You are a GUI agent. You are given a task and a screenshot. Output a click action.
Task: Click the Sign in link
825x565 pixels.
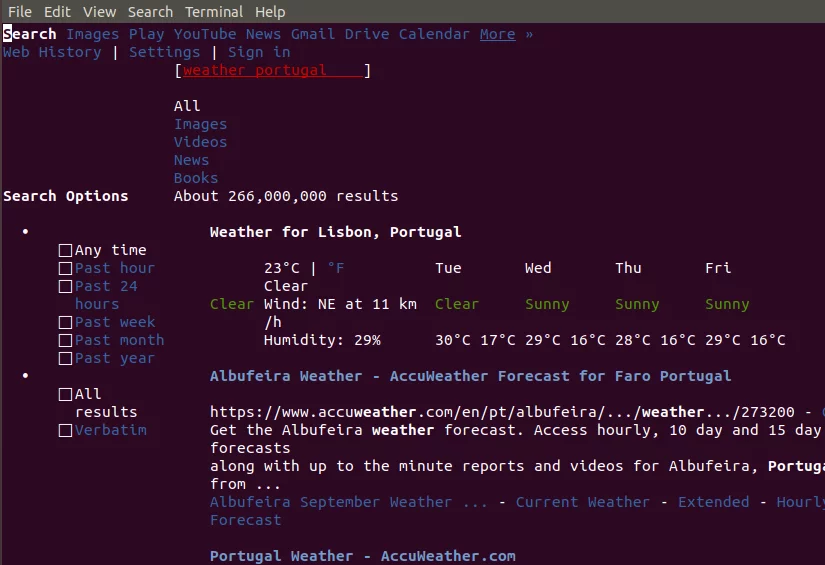point(259,52)
